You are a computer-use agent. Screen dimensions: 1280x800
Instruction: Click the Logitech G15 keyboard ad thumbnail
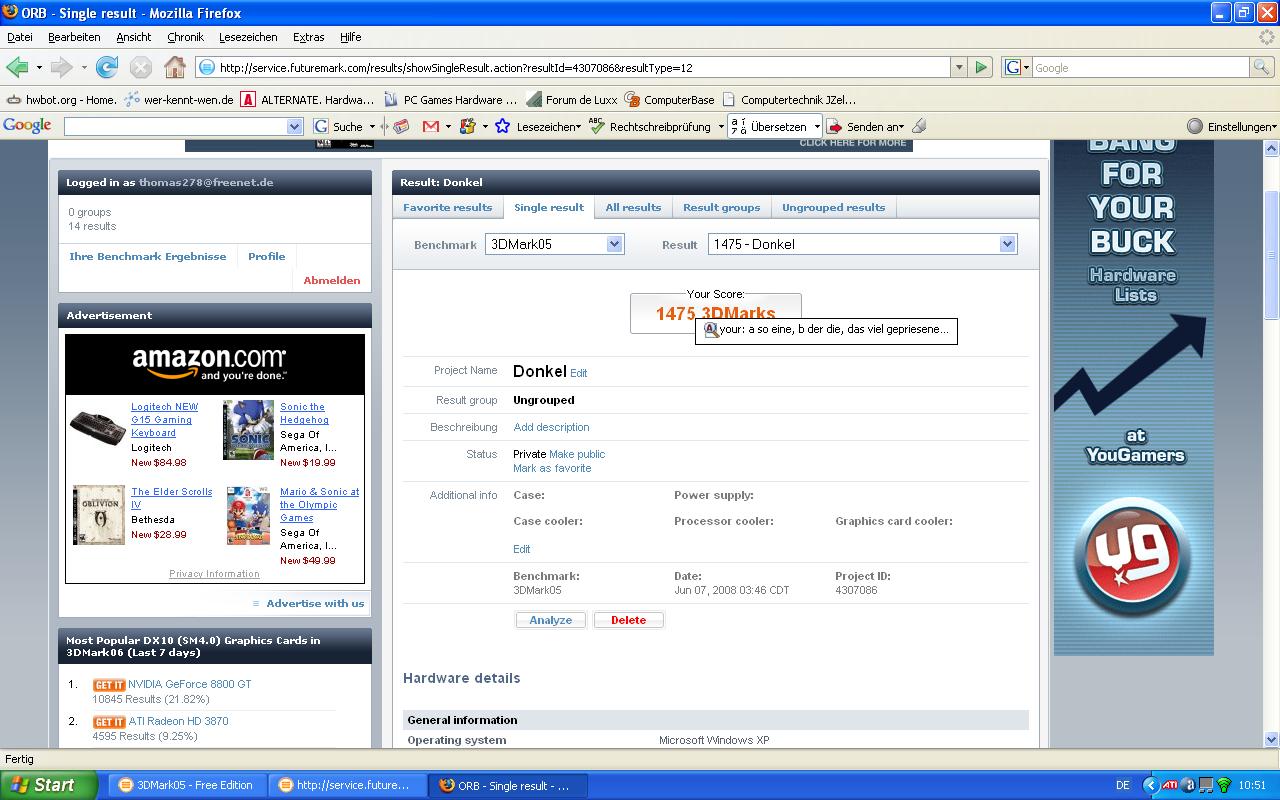point(98,425)
